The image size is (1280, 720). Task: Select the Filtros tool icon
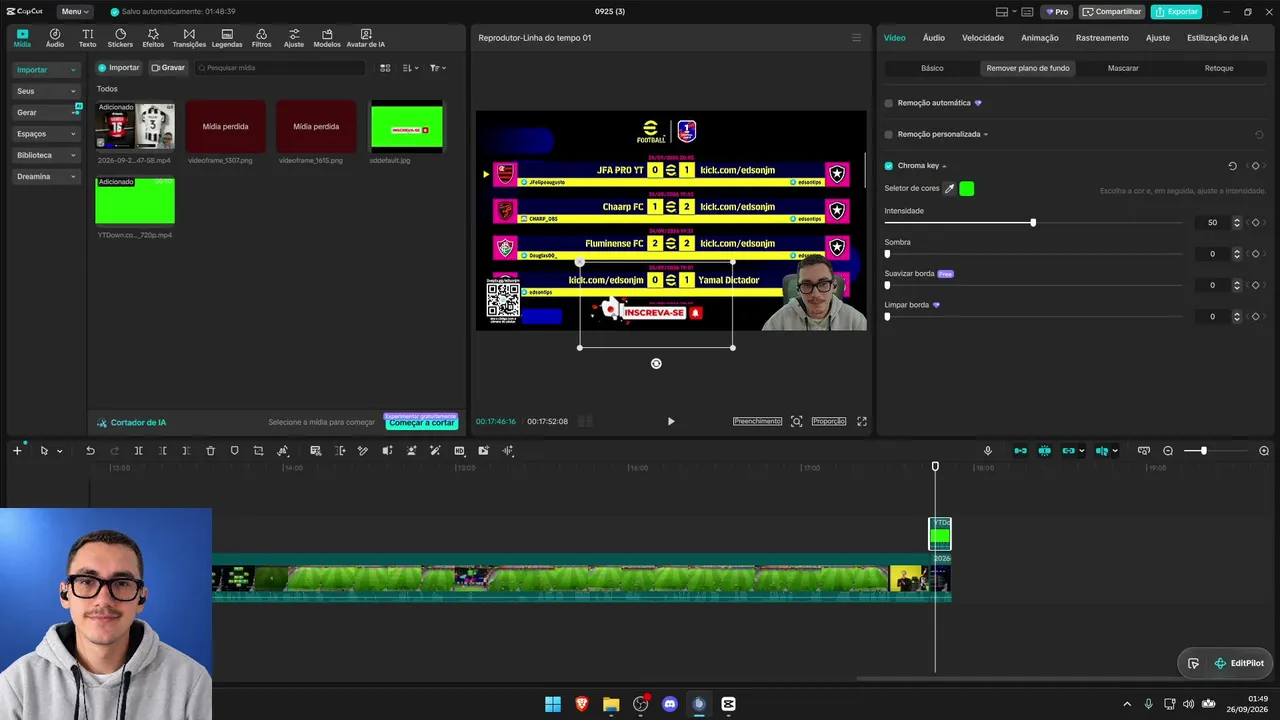(261, 38)
